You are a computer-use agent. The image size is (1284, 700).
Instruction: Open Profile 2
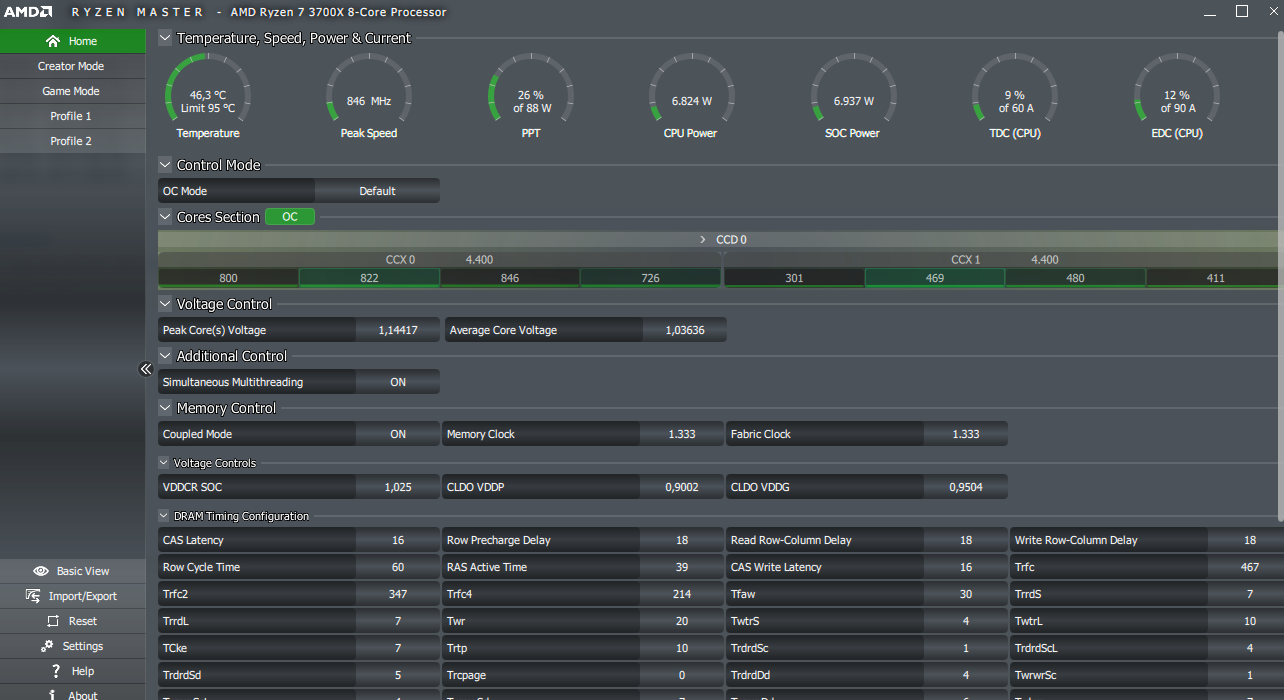(x=73, y=141)
